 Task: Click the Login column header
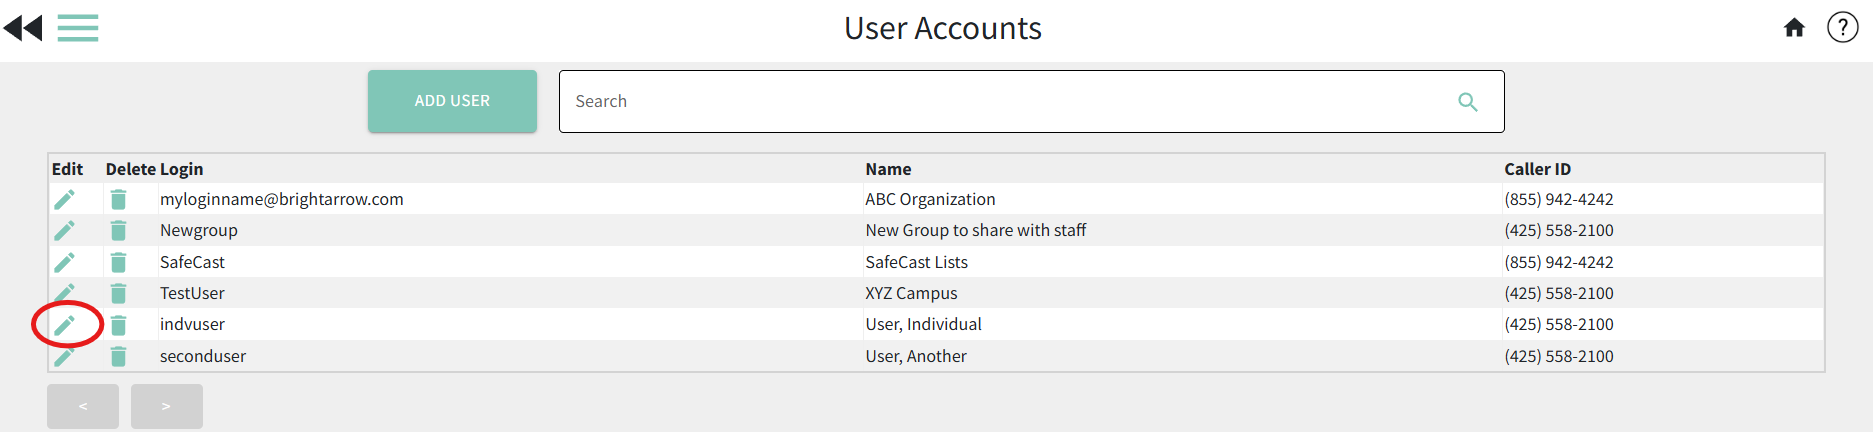tap(181, 169)
